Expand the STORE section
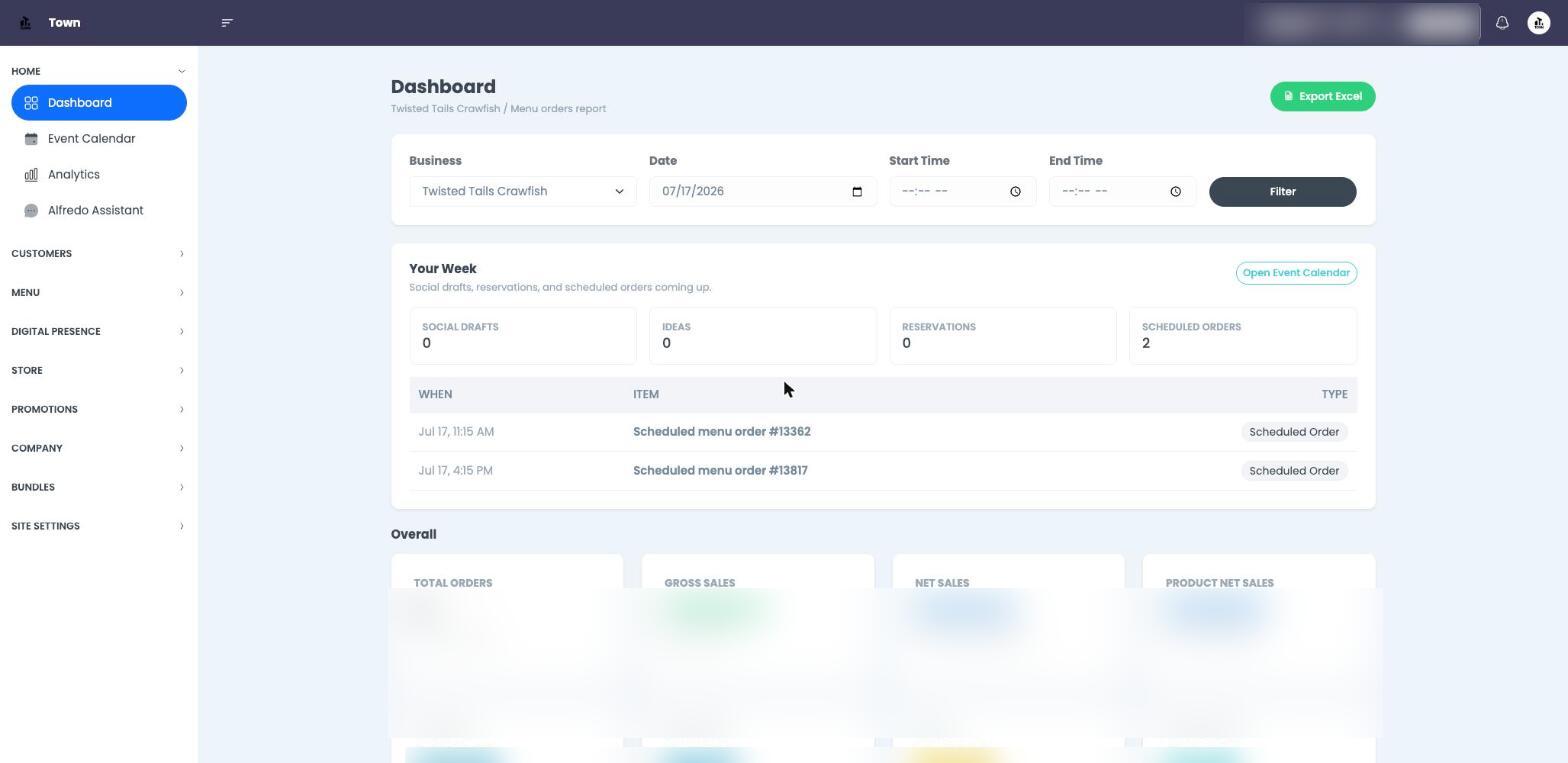The image size is (1568, 763). click(x=98, y=371)
